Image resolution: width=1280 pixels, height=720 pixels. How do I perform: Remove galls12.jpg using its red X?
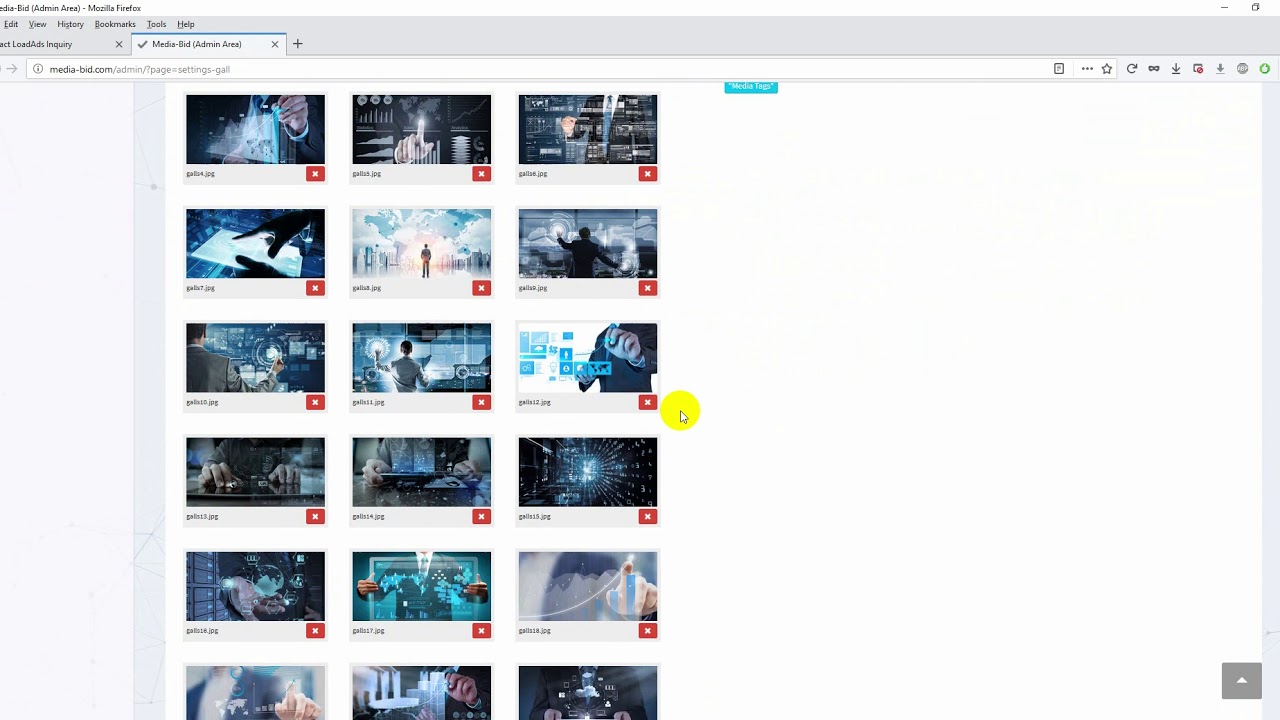pyautogui.click(x=647, y=402)
